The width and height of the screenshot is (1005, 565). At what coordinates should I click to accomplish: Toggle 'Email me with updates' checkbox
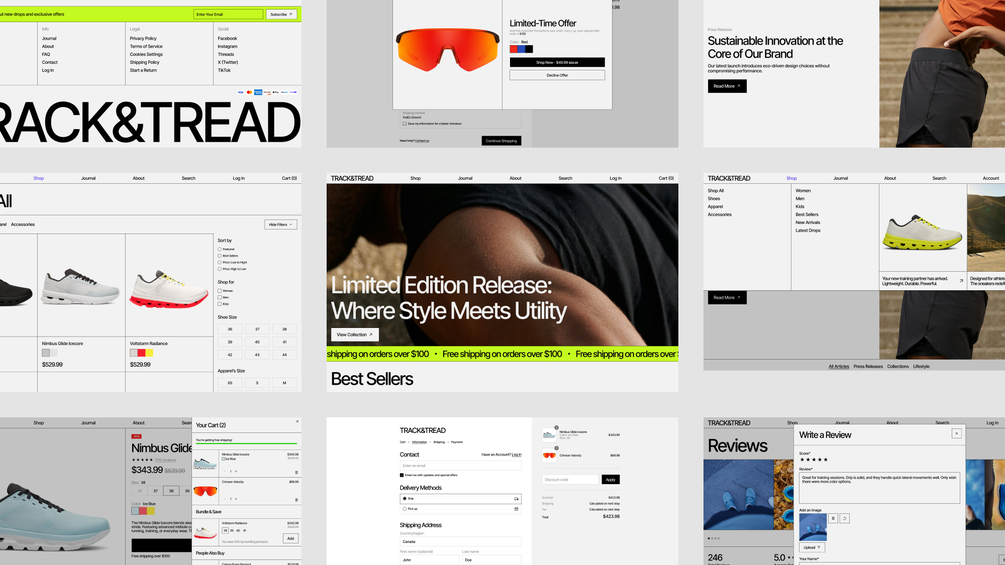pyautogui.click(x=402, y=475)
